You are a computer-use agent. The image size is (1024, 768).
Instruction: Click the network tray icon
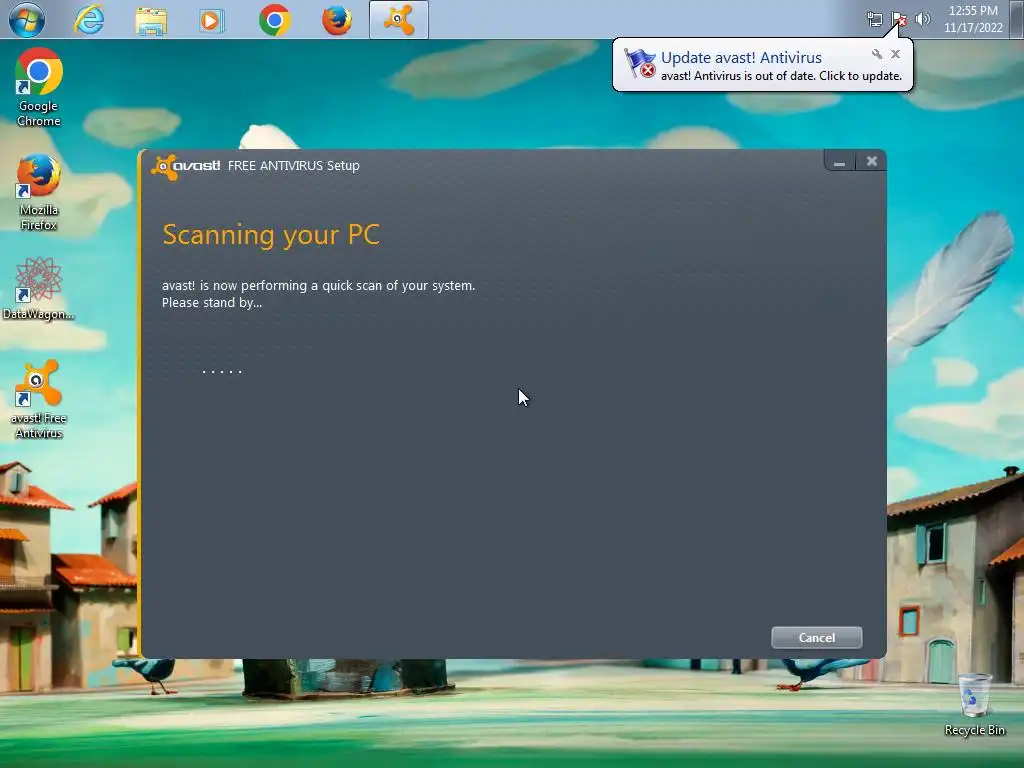pyautogui.click(x=874, y=19)
